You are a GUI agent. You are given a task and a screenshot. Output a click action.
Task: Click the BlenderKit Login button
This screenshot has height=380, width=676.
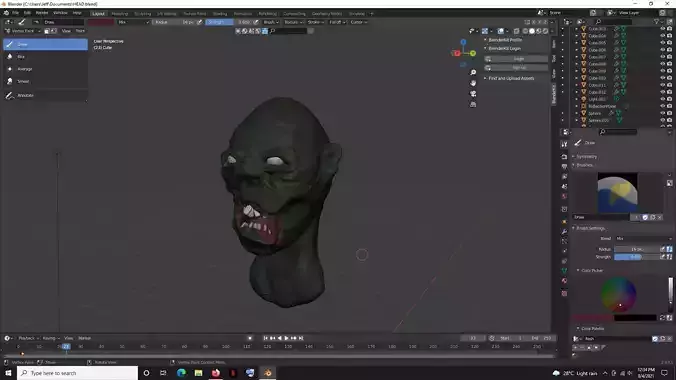tap(516, 59)
